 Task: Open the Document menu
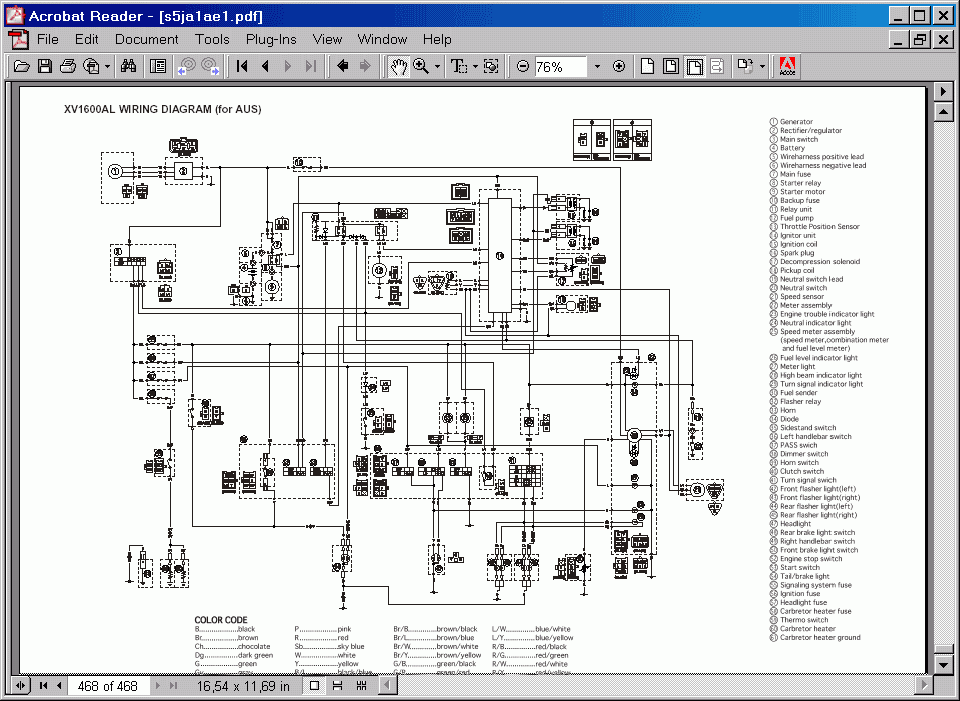point(146,40)
